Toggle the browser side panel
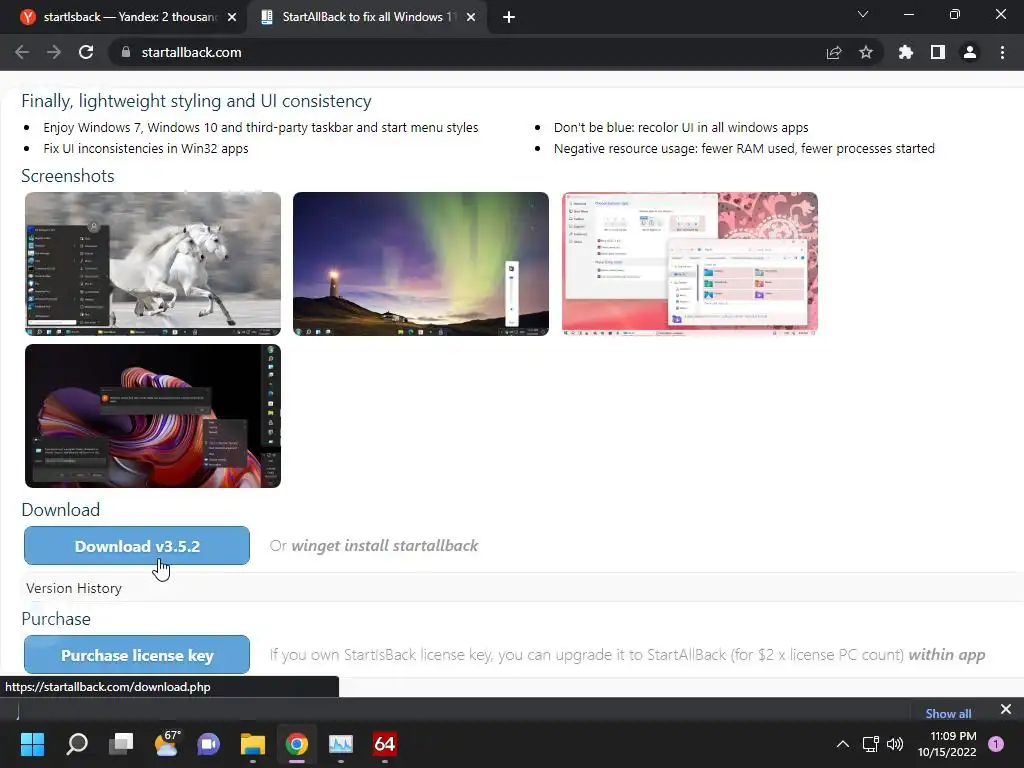Screen dimensions: 1024x768 click(x=938, y=52)
